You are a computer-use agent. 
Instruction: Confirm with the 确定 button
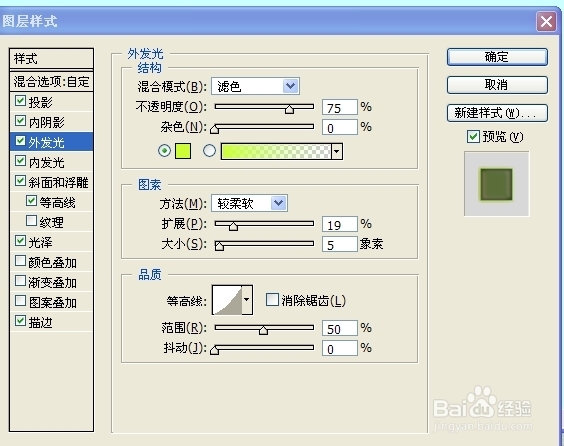(x=497, y=57)
